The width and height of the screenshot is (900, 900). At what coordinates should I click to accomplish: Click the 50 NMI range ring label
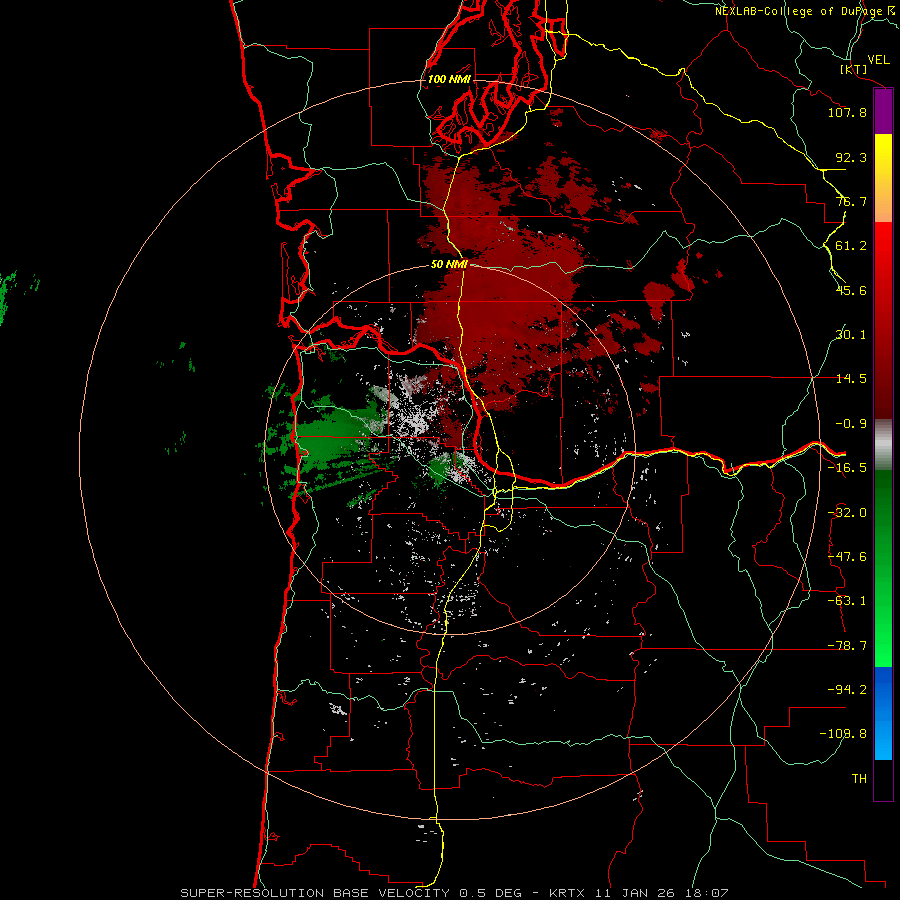[449, 264]
